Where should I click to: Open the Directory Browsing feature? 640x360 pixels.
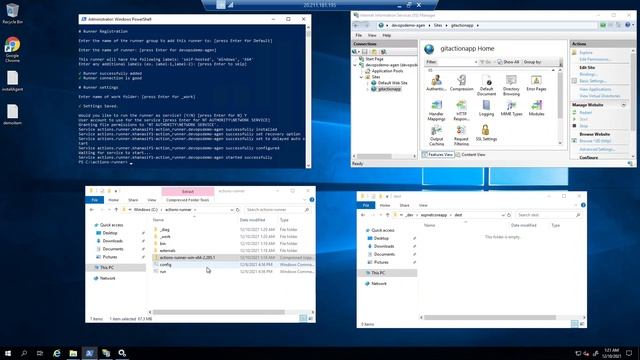click(x=511, y=85)
